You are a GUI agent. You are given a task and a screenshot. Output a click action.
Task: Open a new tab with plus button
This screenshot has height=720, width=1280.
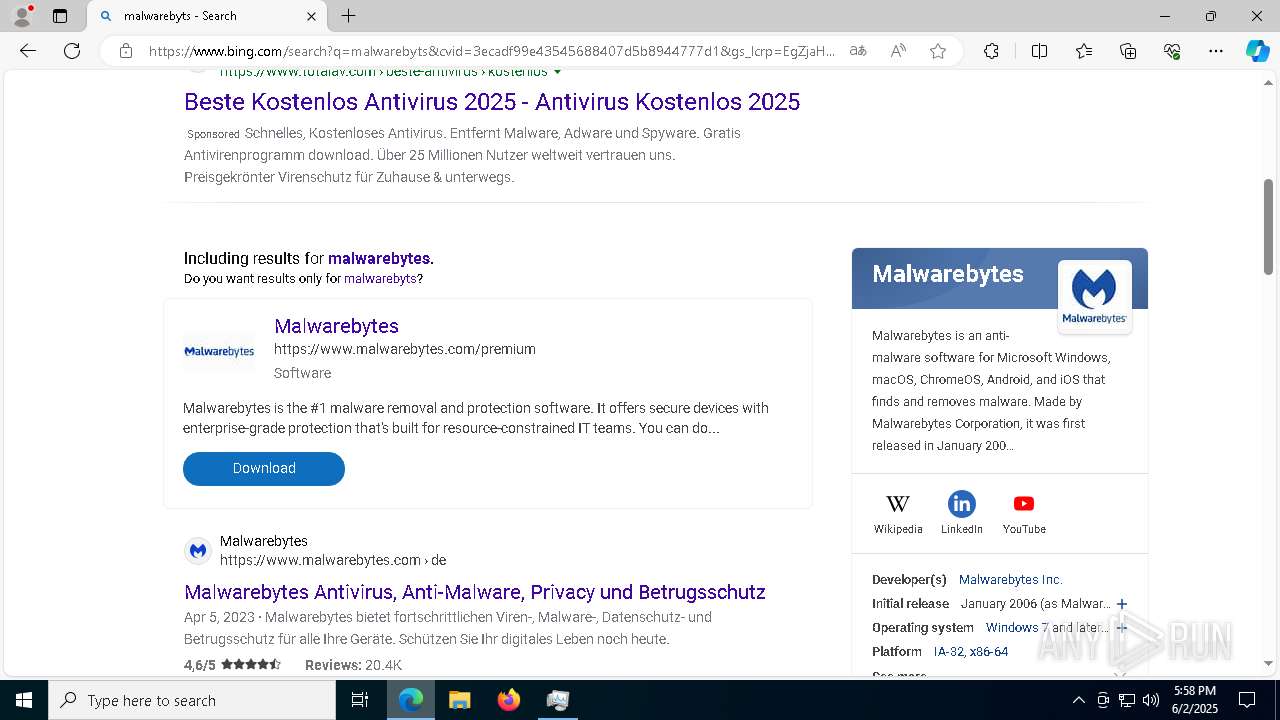[348, 16]
